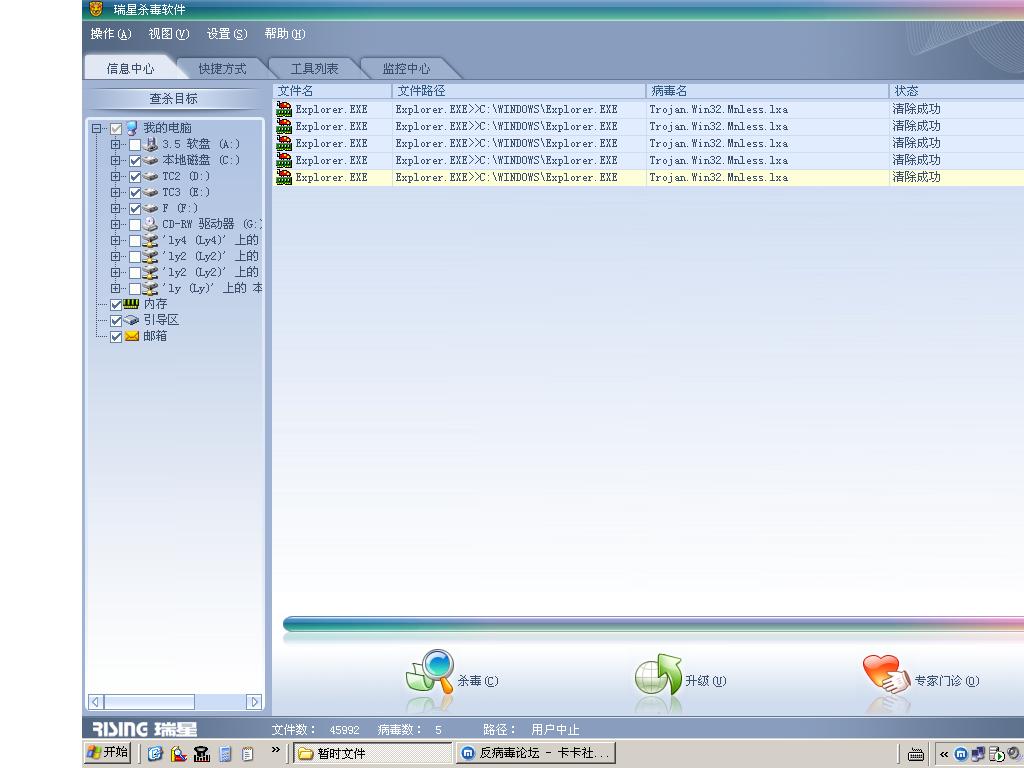Expand hidden tray icons with « arrow
Viewport: 1024px width, 768px height.
944,754
